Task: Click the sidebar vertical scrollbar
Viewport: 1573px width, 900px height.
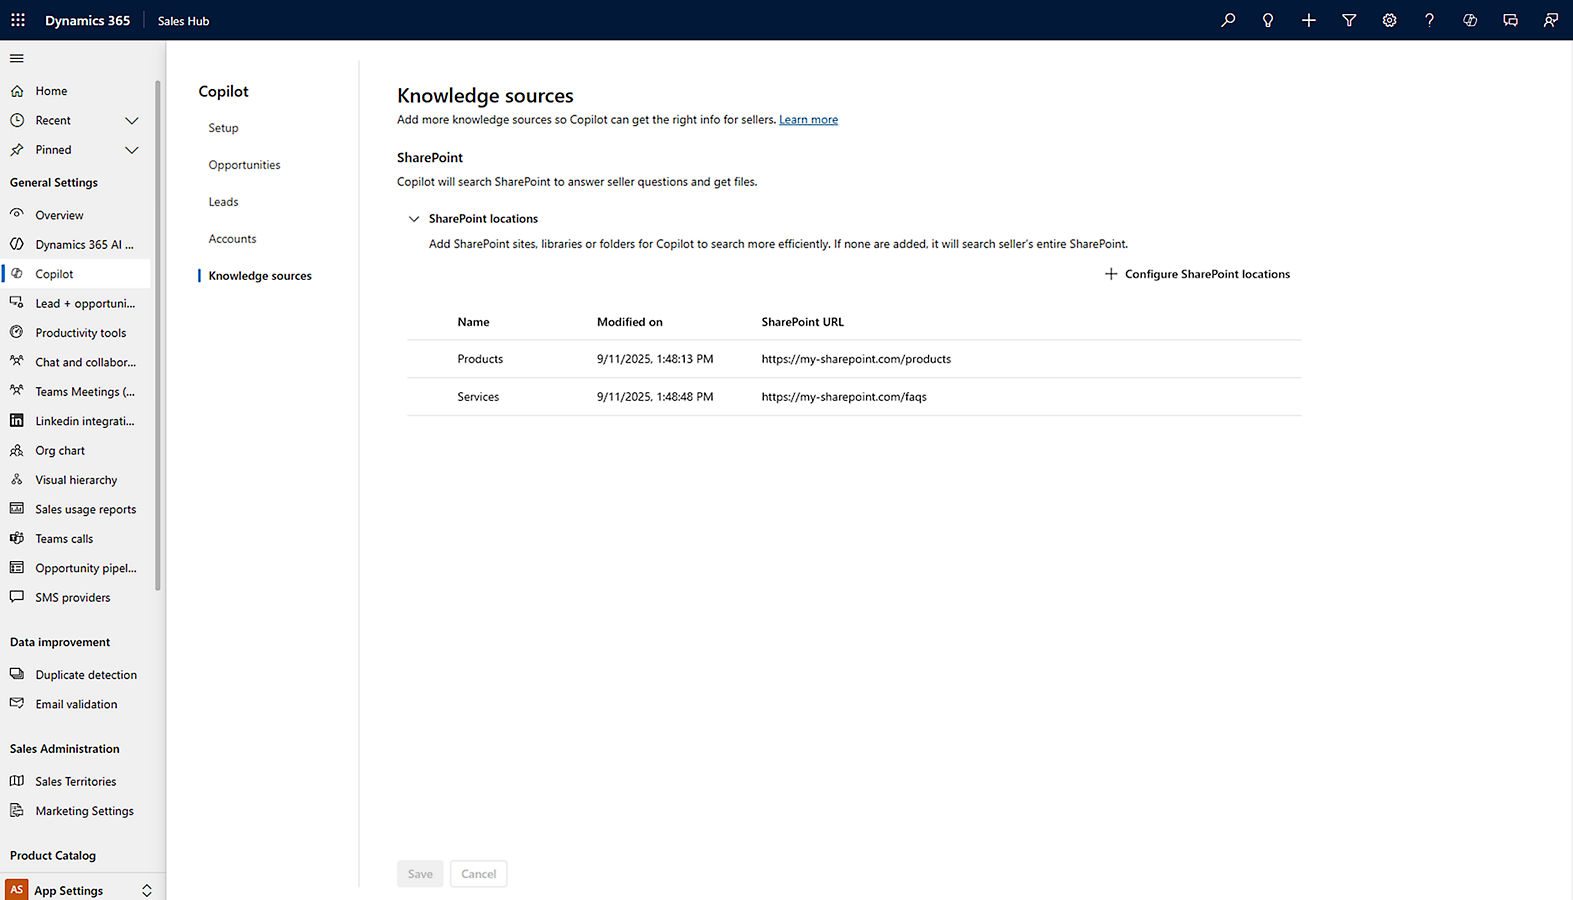Action: [158, 335]
